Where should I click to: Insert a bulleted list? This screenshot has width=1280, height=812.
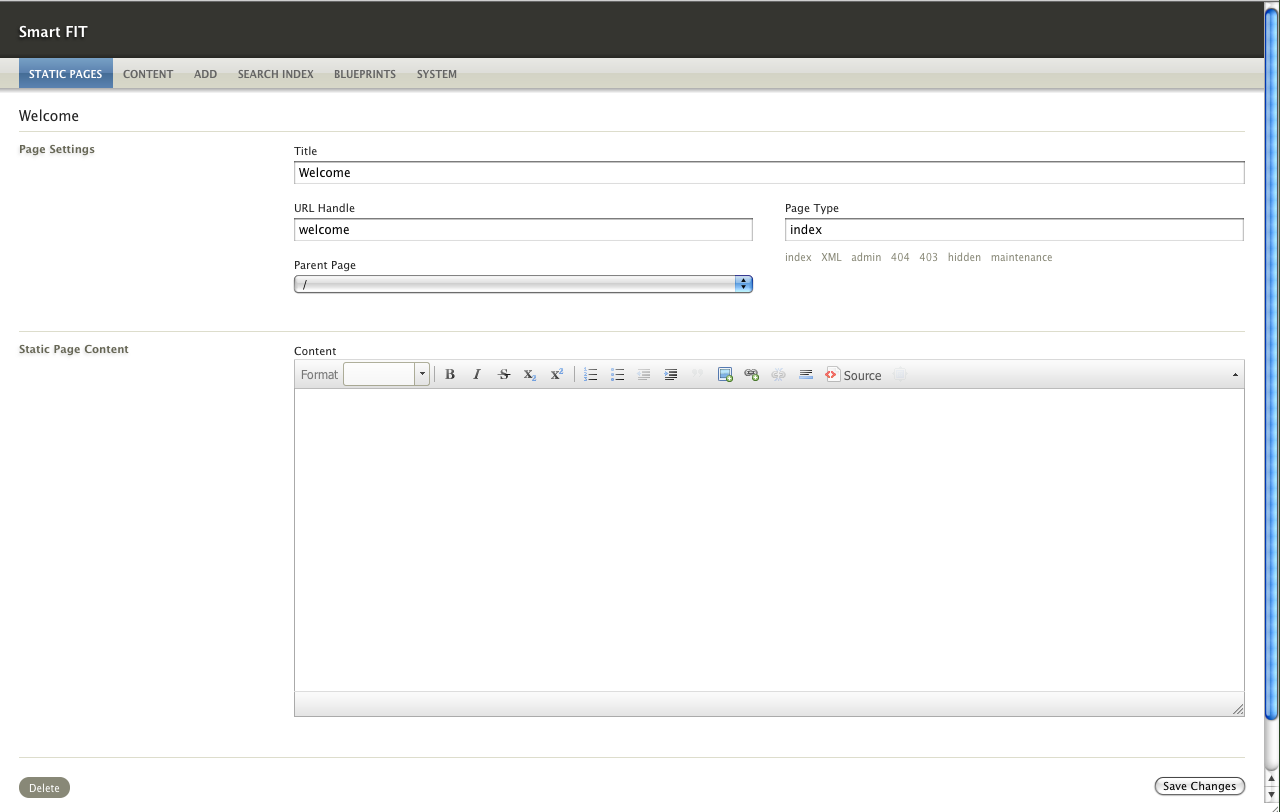[618, 375]
